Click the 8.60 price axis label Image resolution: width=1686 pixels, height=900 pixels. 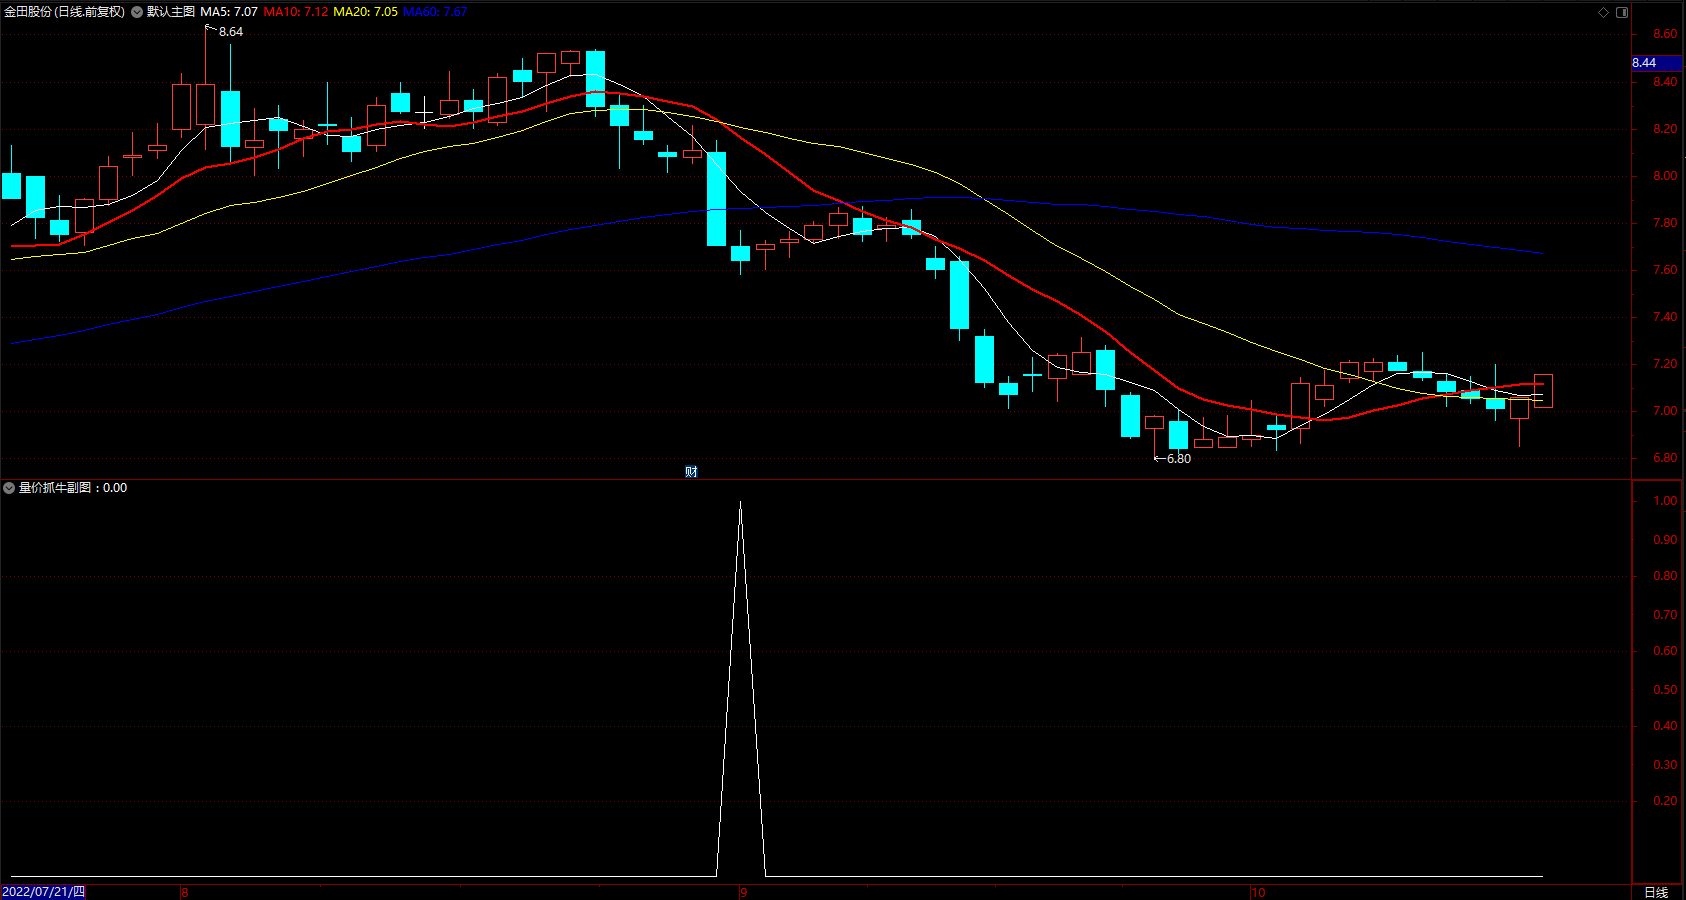point(1665,34)
